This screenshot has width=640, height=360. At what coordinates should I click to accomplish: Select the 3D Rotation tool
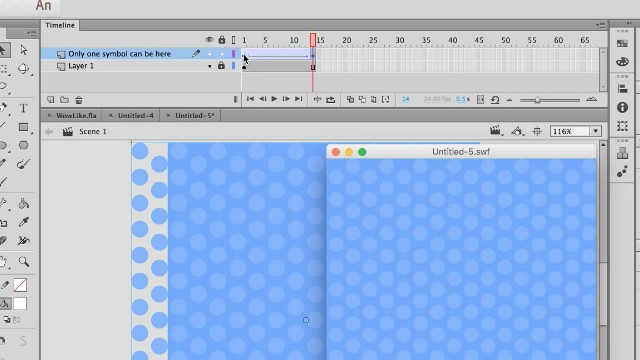coord(24,68)
